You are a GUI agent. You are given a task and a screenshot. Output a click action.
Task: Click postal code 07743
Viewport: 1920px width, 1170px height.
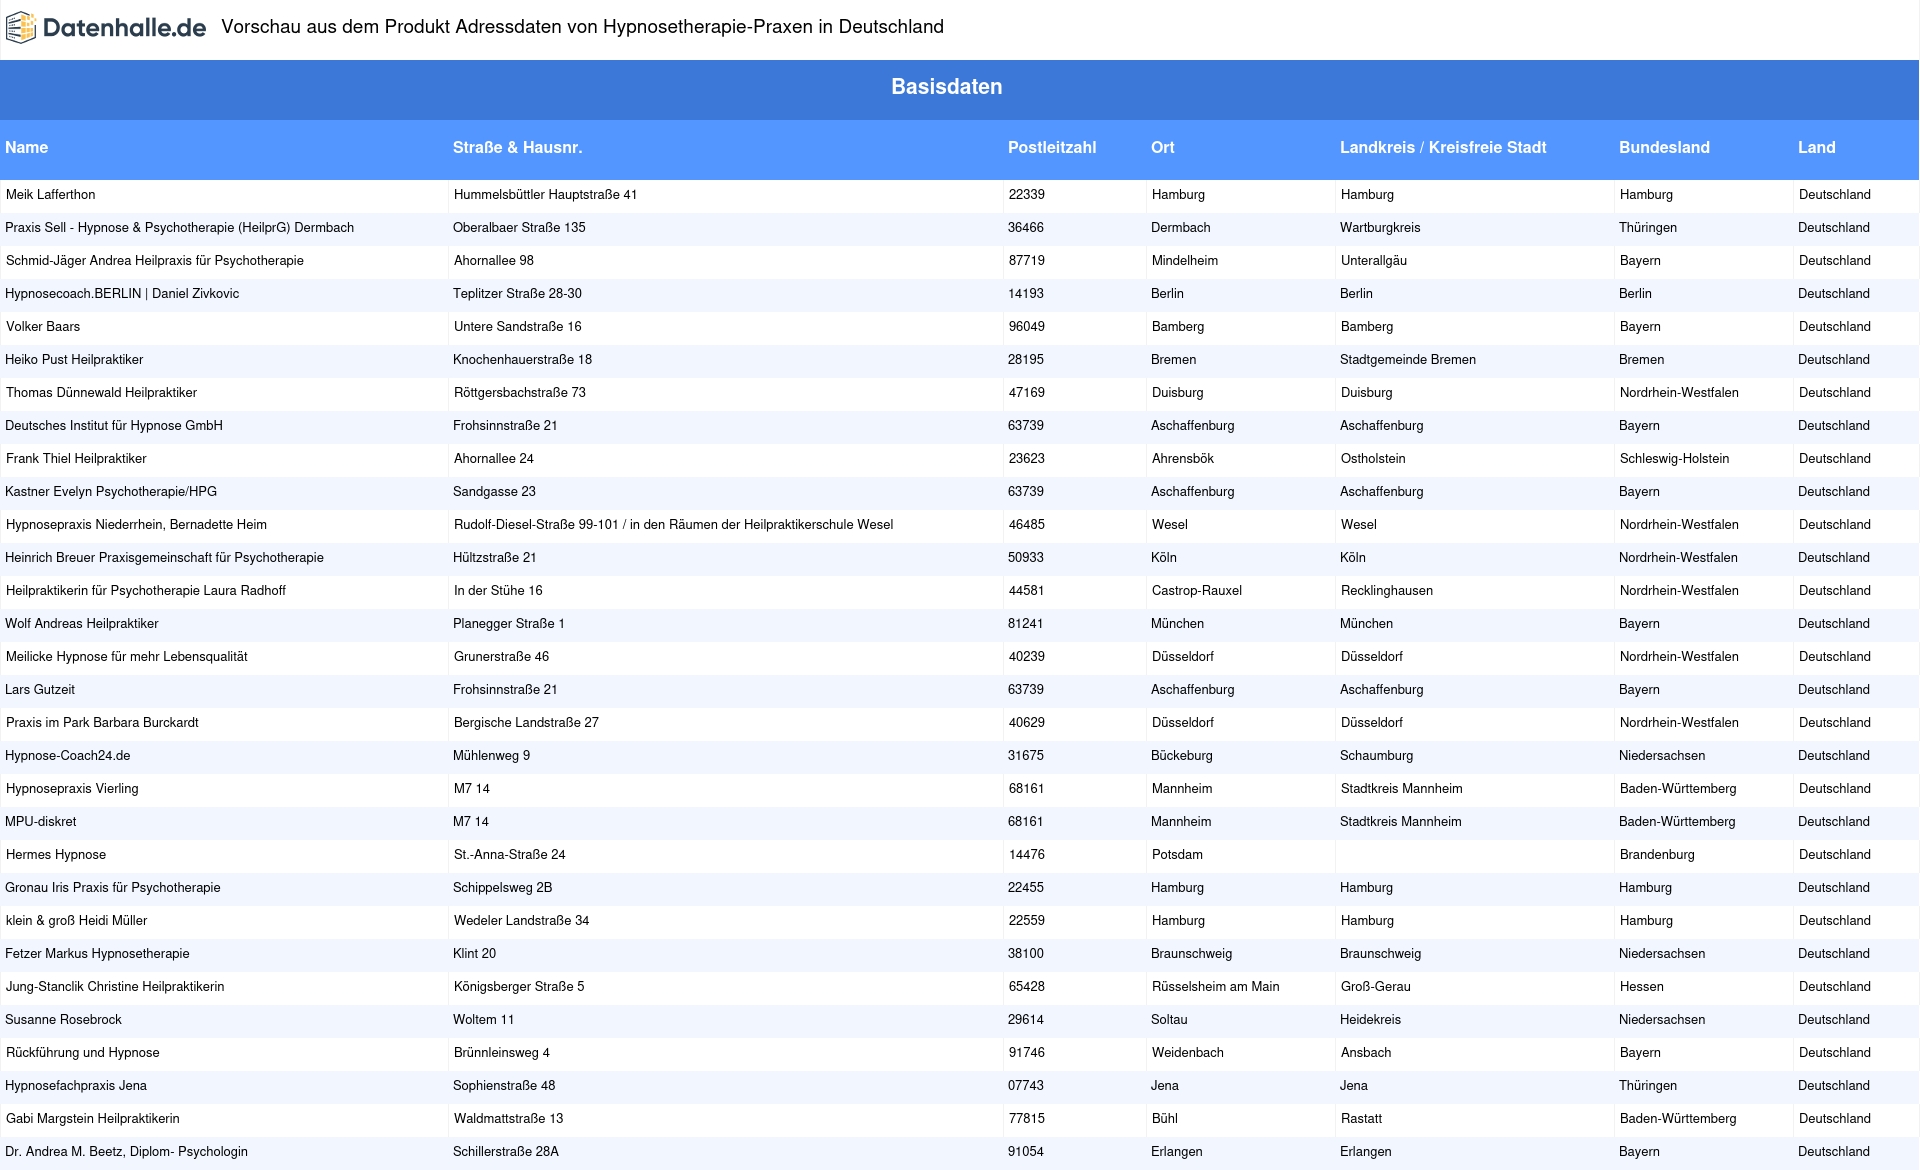coord(1026,1086)
